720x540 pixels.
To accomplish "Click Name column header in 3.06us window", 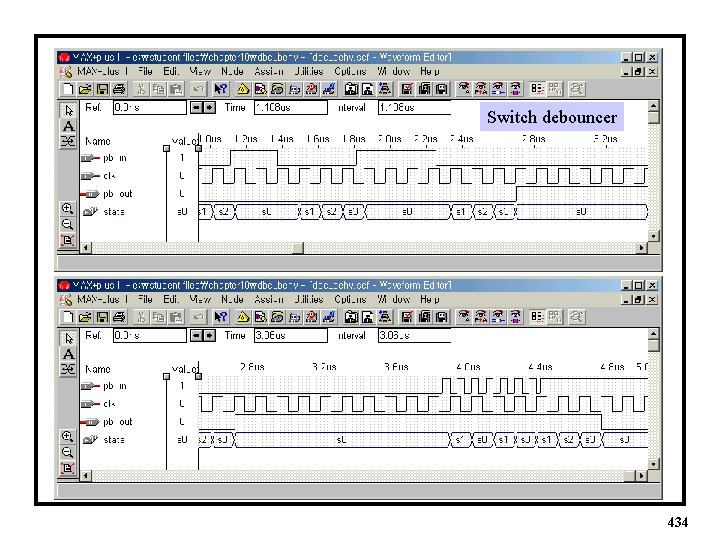I will pyautogui.click(x=98, y=369).
